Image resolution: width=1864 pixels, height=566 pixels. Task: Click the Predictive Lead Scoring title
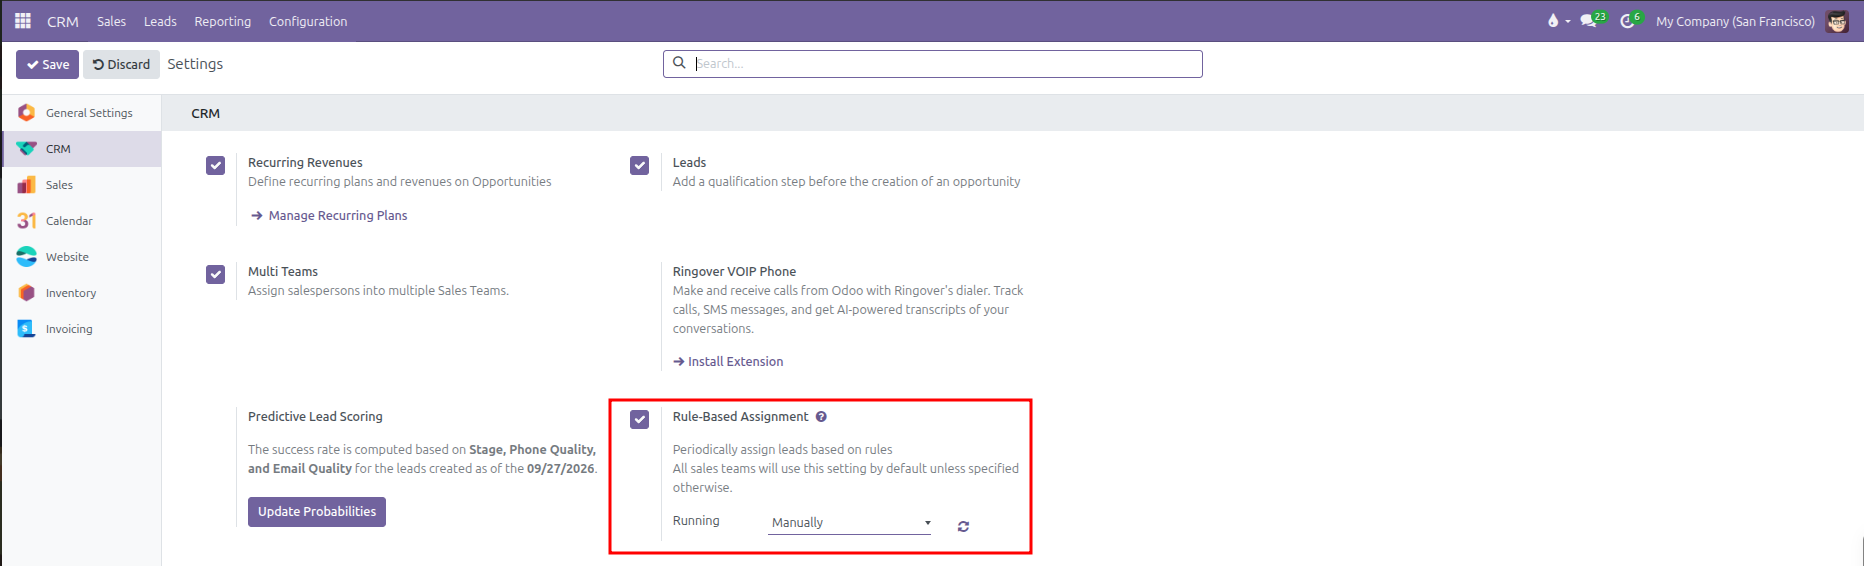click(315, 417)
